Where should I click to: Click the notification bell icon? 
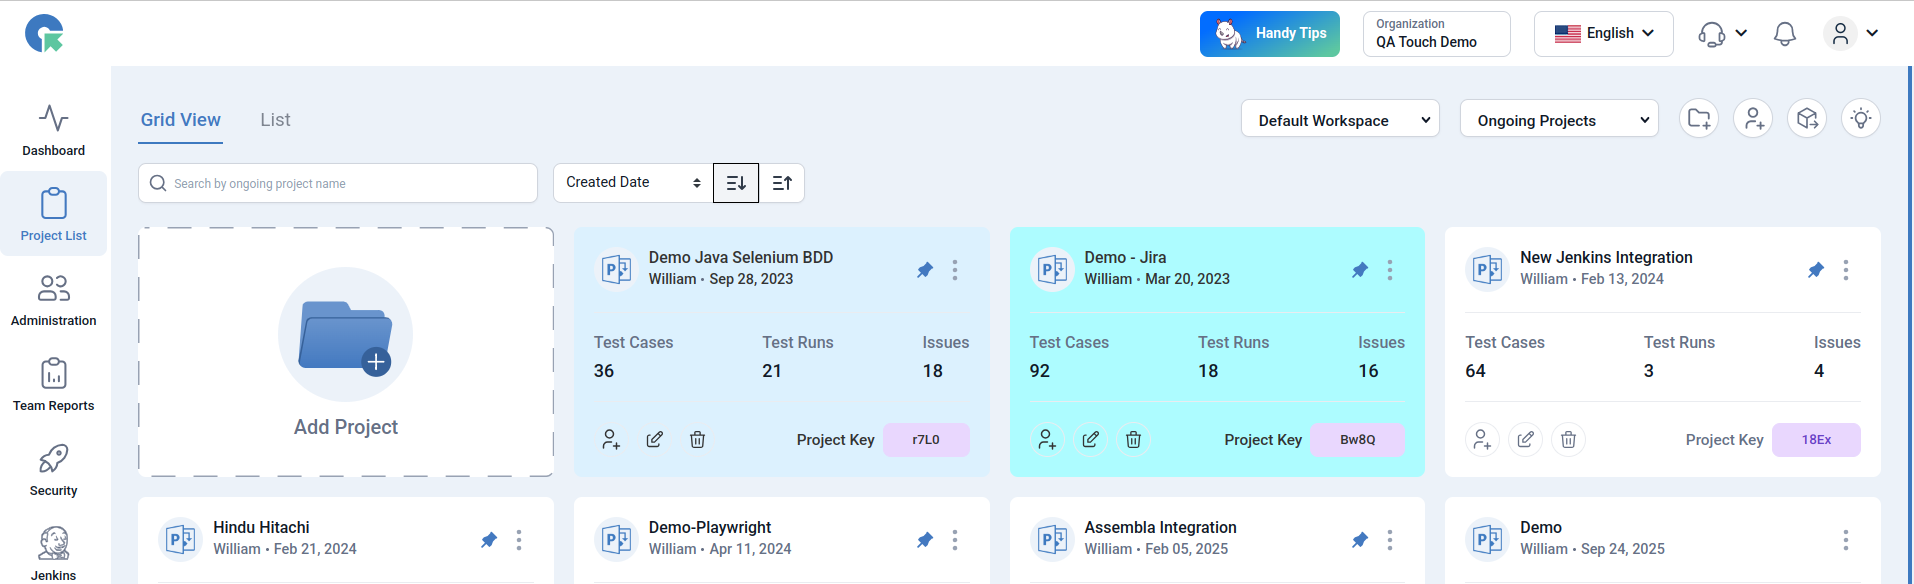(x=1784, y=34)
